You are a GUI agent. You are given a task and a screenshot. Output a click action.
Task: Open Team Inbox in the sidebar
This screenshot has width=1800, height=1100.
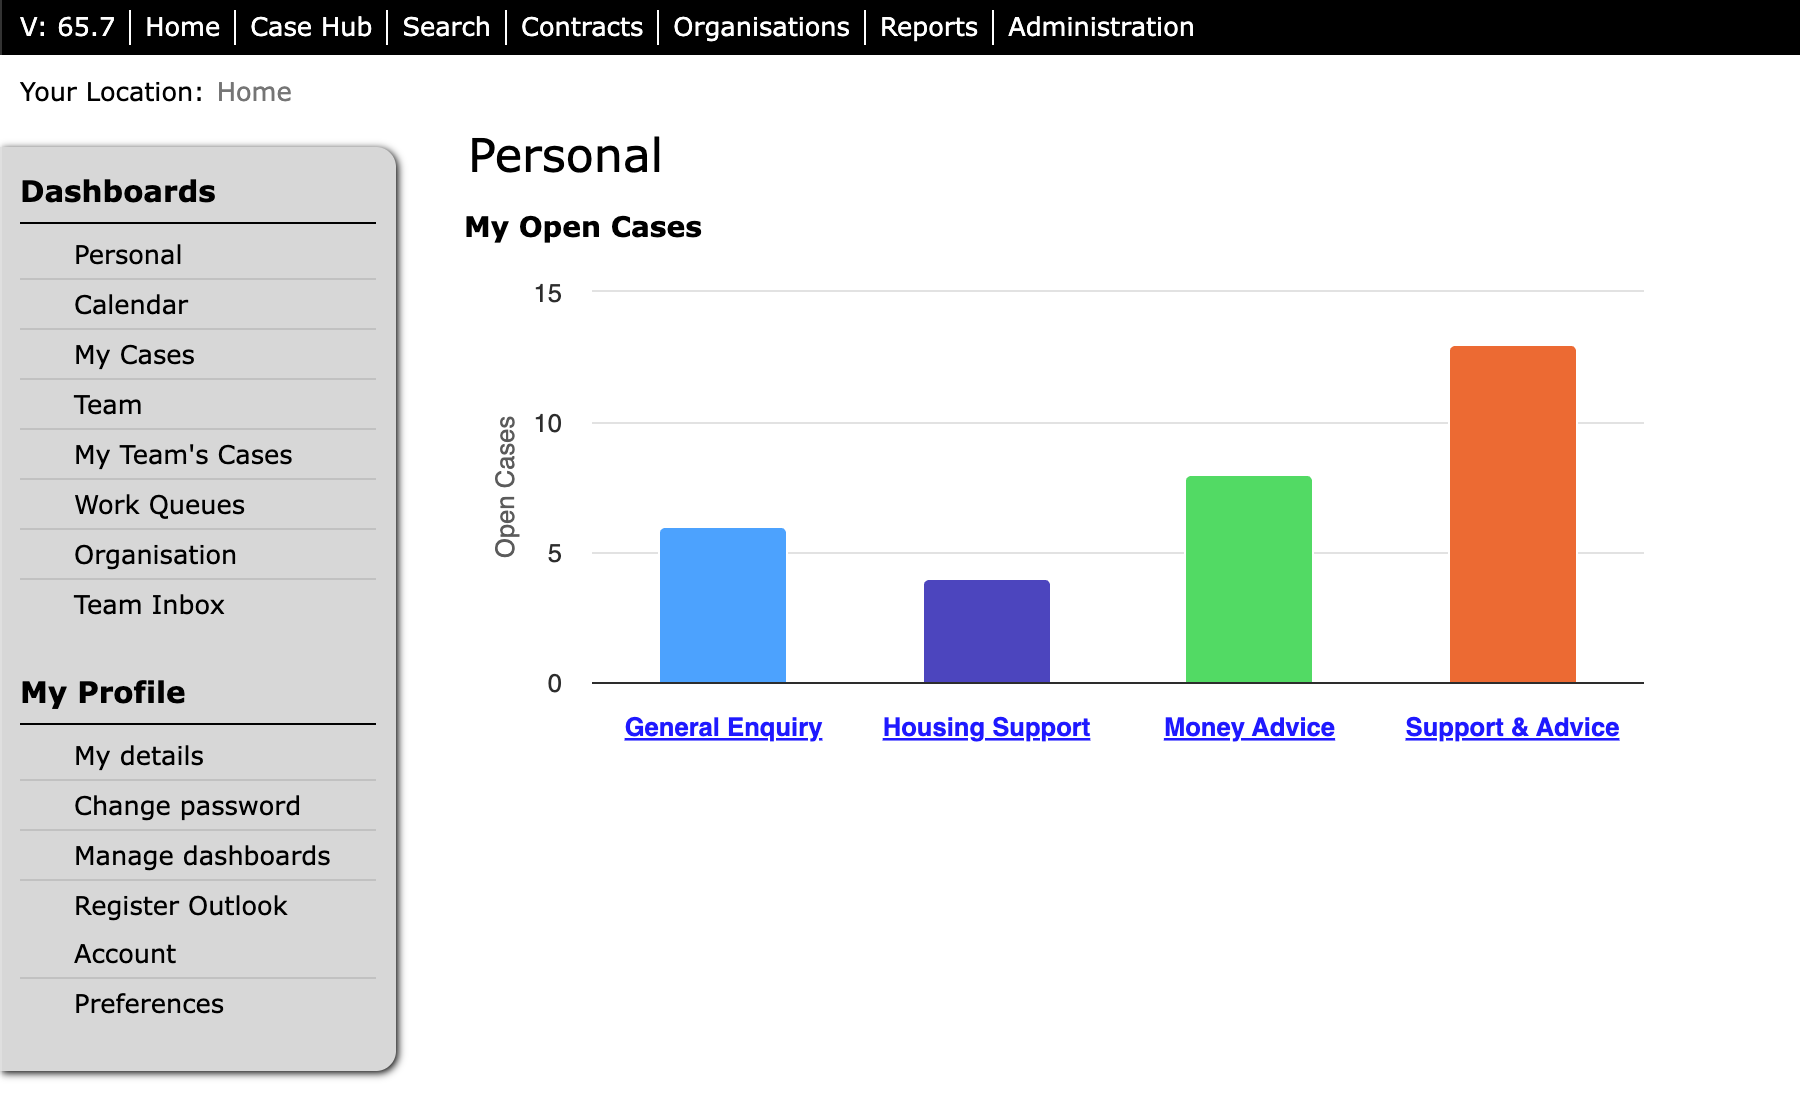coord(149,605)
